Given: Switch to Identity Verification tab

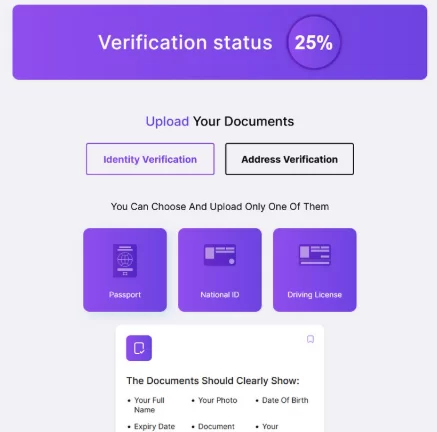Looking at the screenshot, I should (x=150, y=159).
